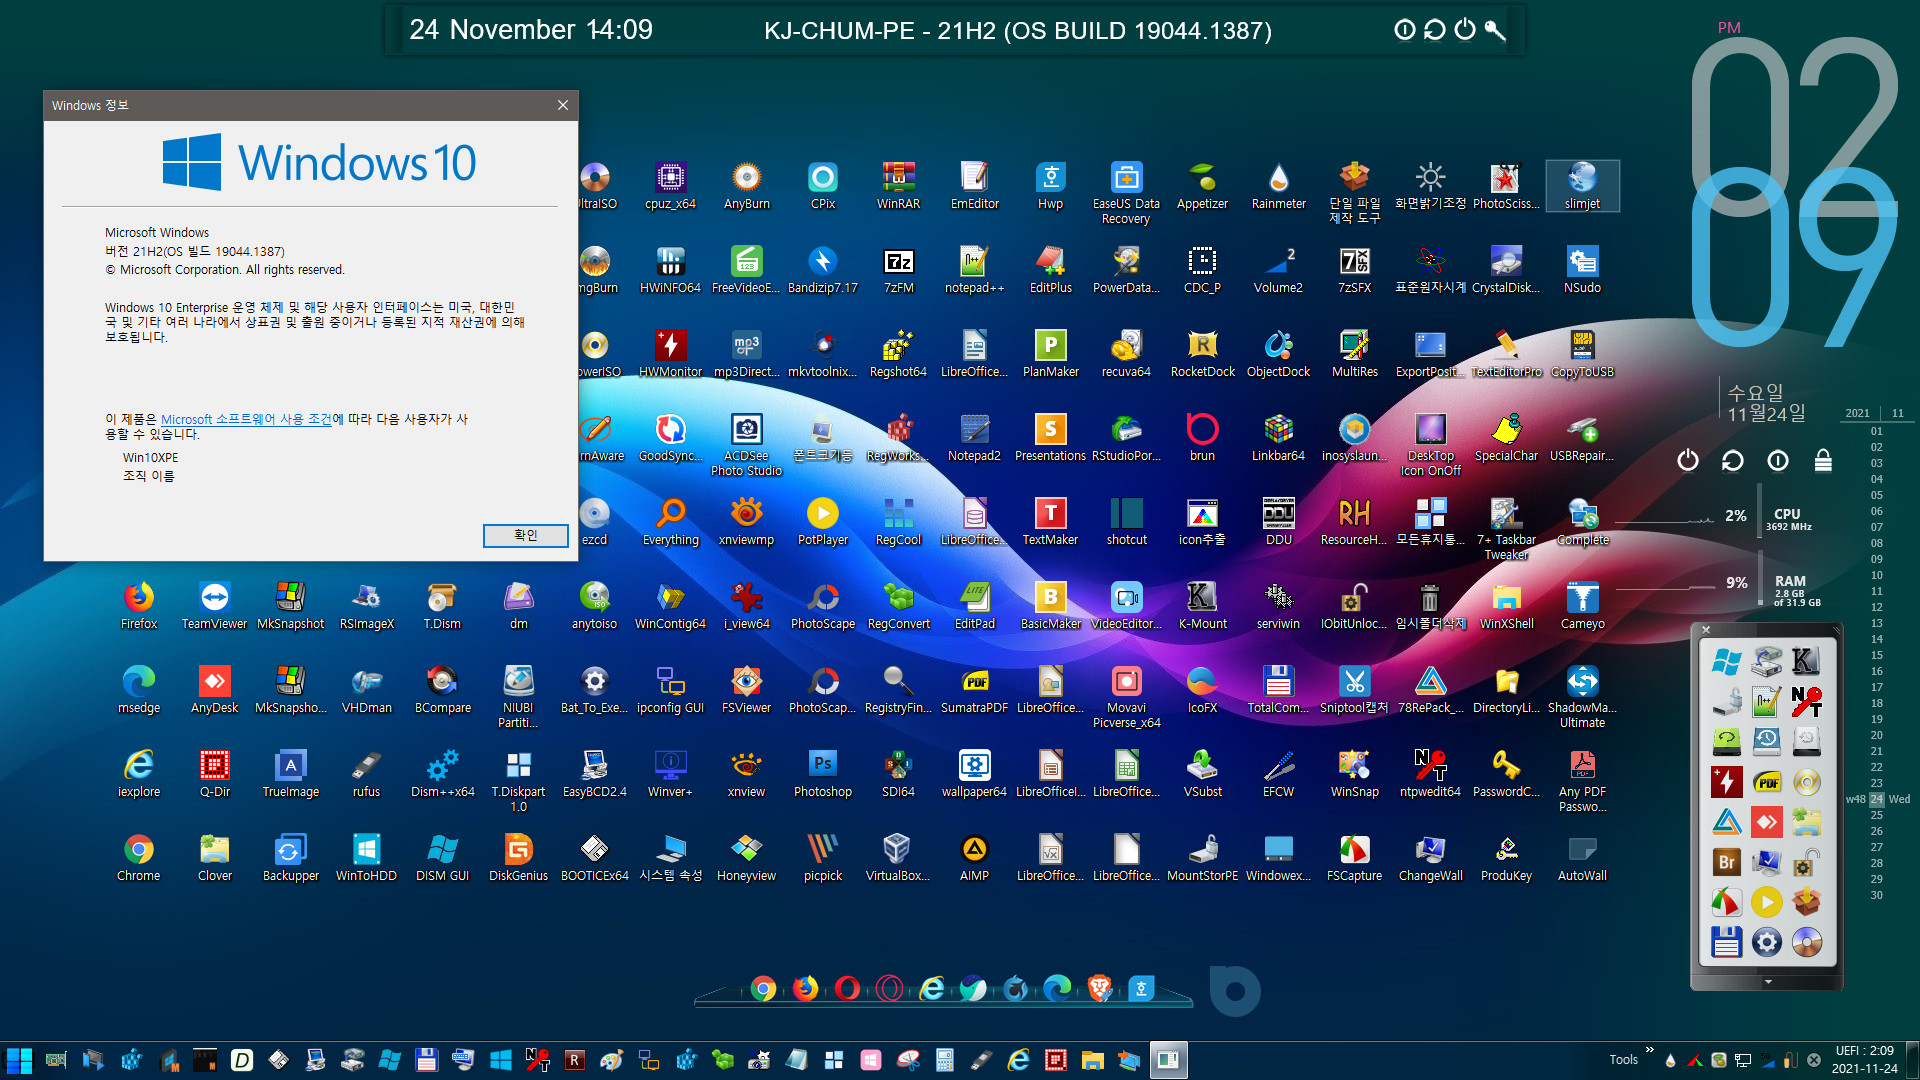Open EasyBCD2.4 desktop icon

[594, 774]
